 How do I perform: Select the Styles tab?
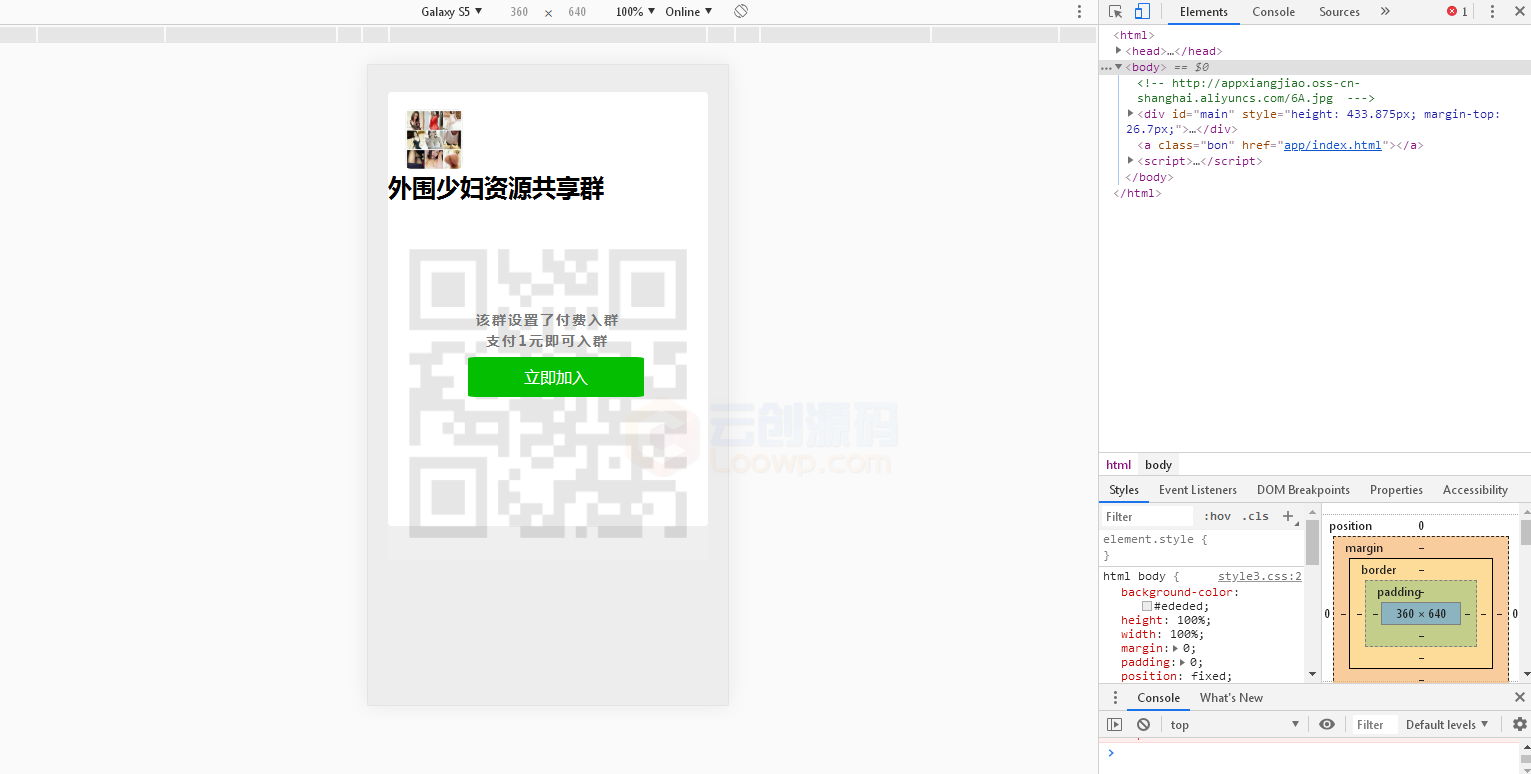[x=1124, y=490]
